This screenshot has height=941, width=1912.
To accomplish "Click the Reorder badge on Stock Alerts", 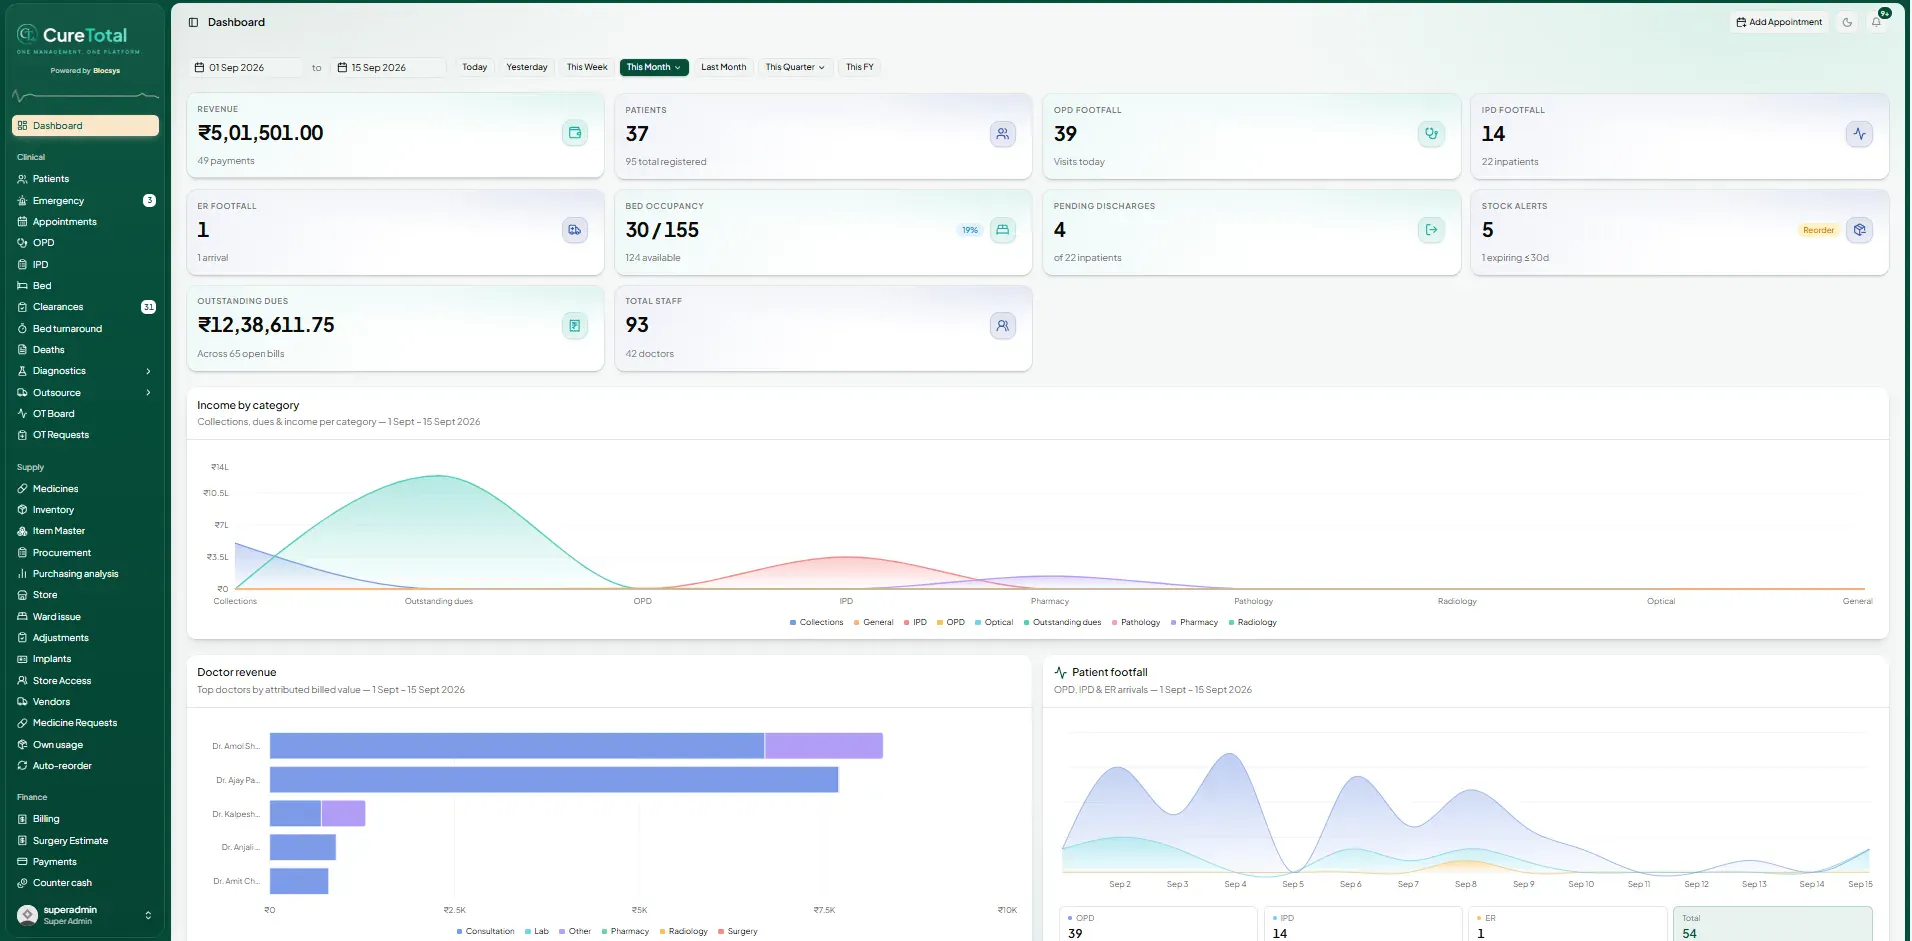I will [x=1818, y=230].
